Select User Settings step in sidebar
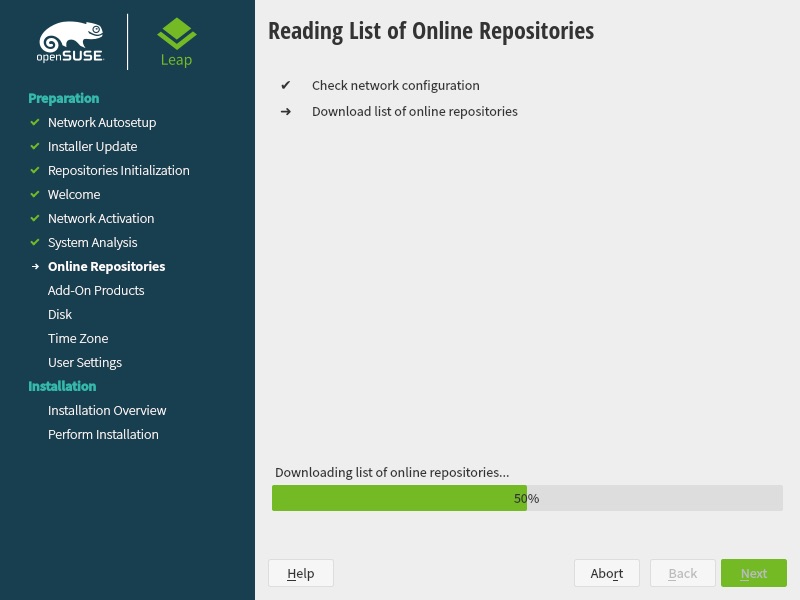The height and width of the screenshot is (600, 800). point(85,362)
